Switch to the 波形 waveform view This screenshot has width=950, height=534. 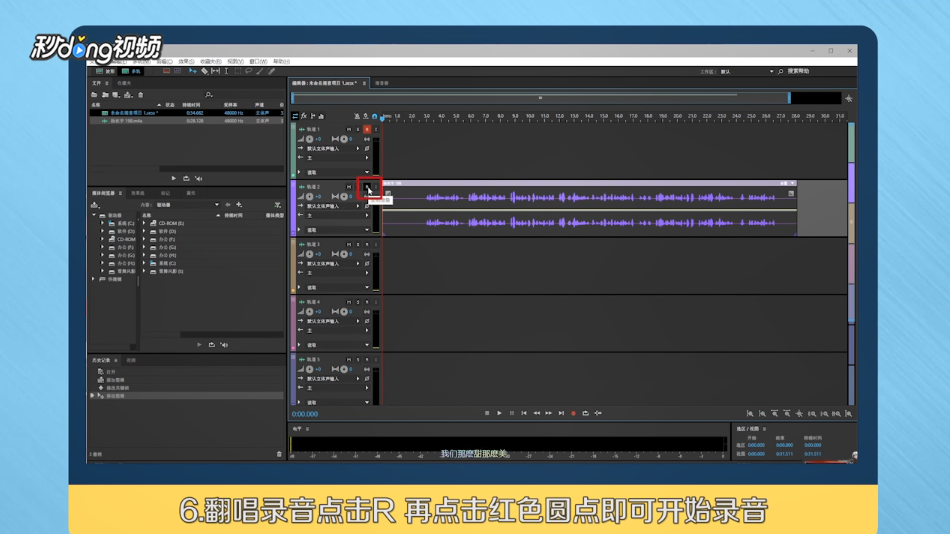pyautogui.click(x=104, y=71)
